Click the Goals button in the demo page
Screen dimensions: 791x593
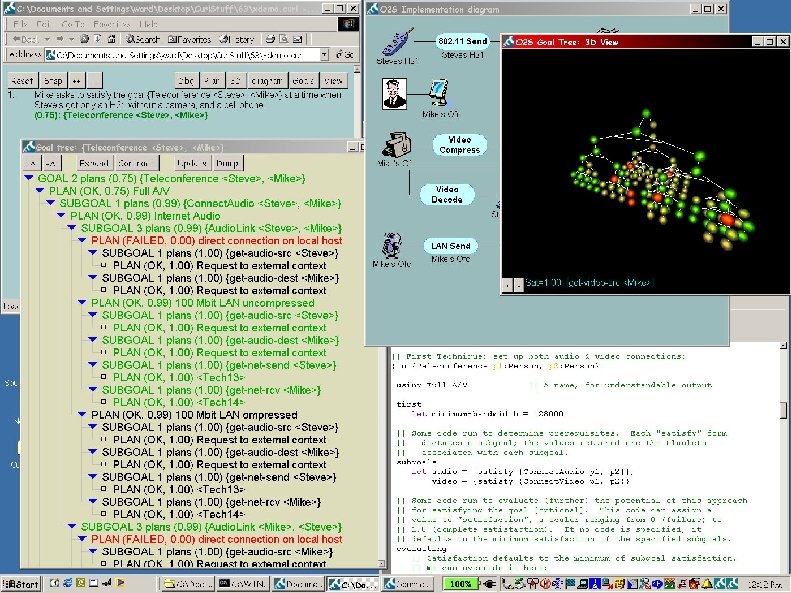coord(303,81)
